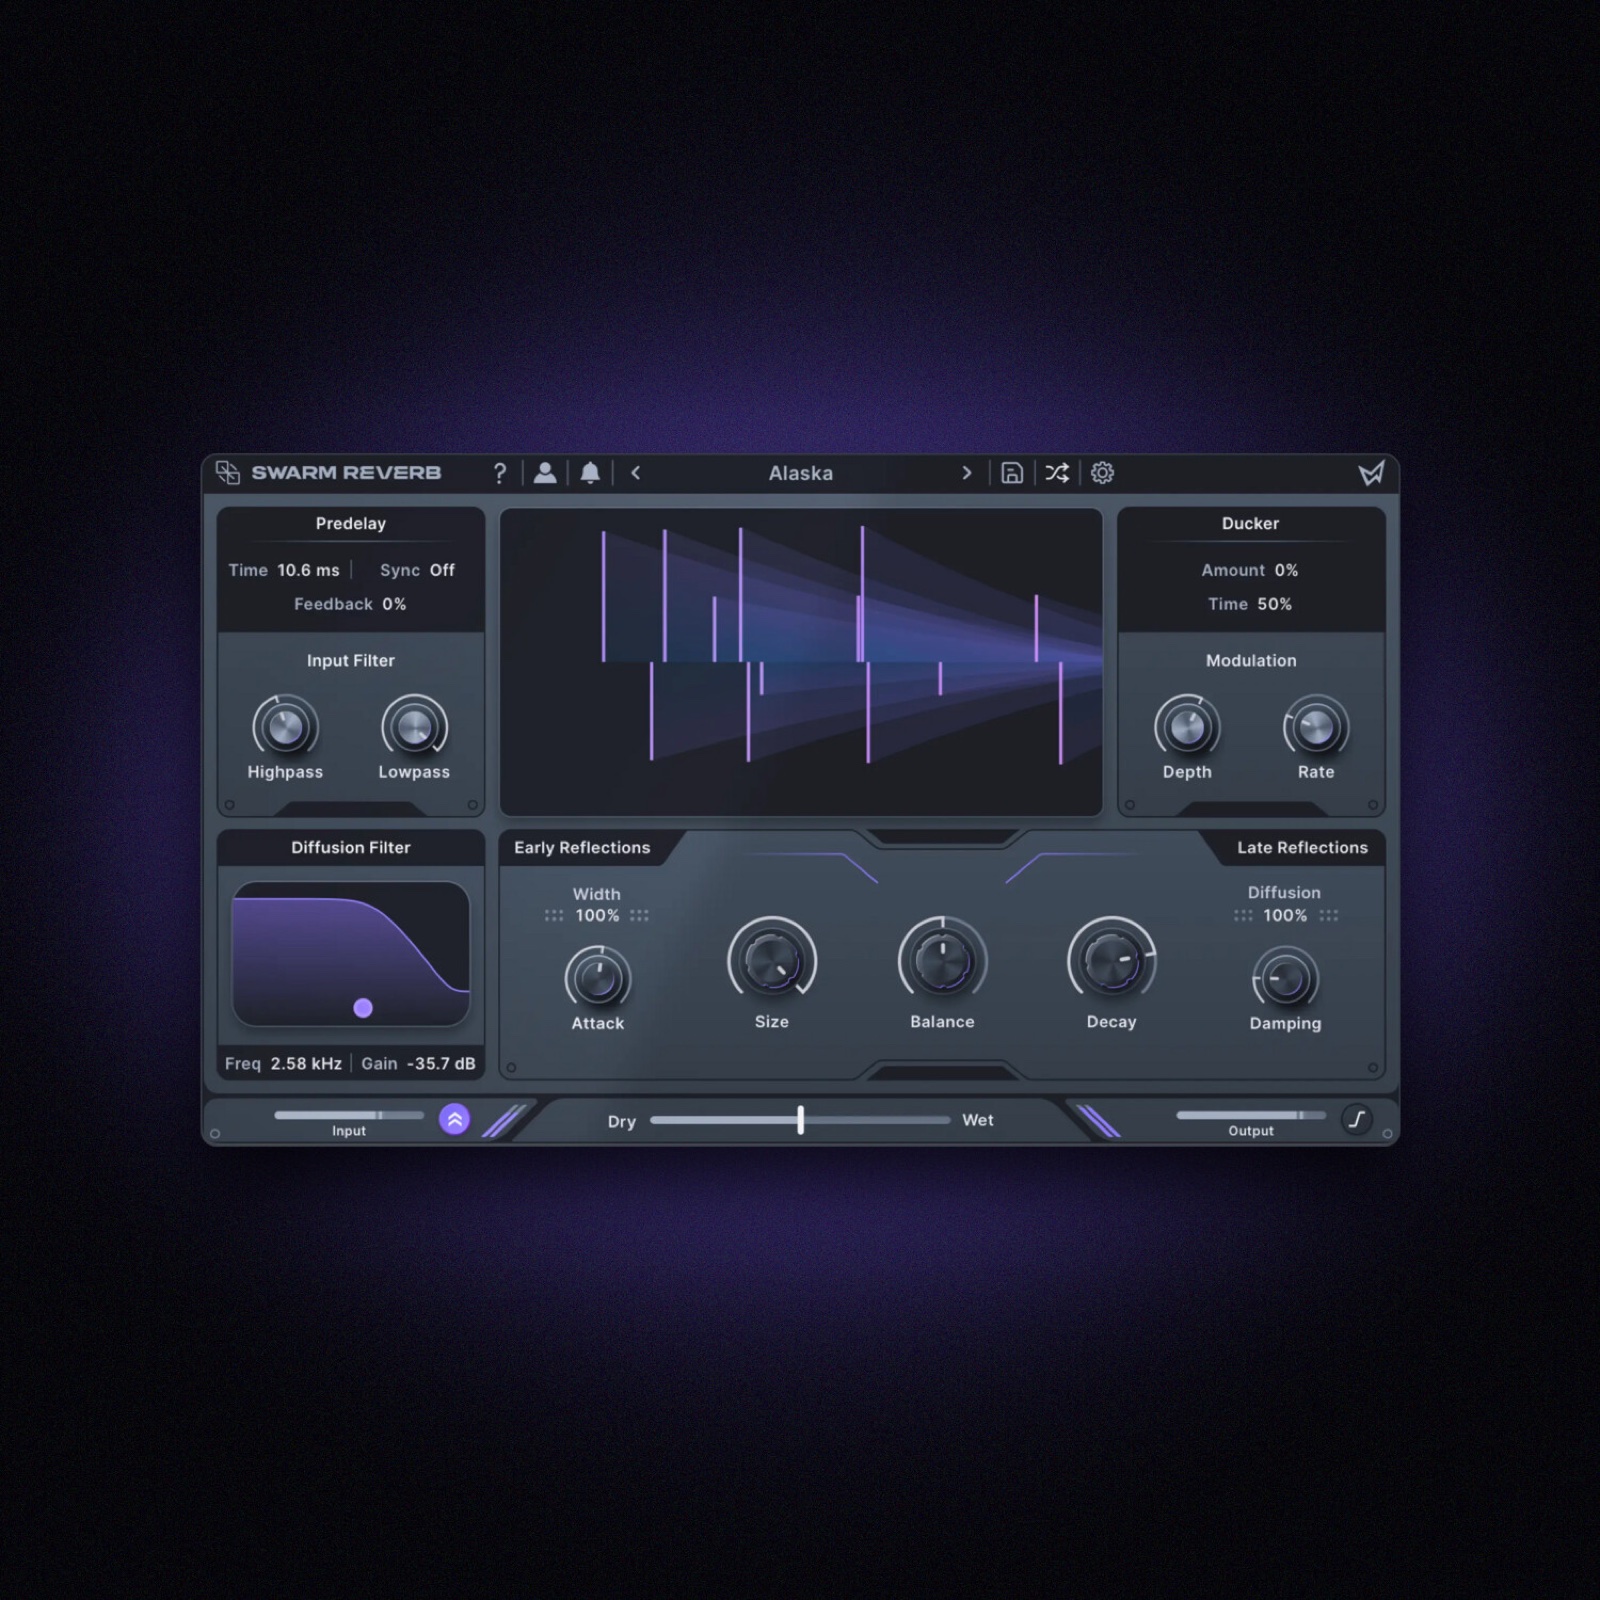The image size is (1600, 1600).
Task: Click the Diffusion Filter purple node
Action: [x=363, y=1008]
